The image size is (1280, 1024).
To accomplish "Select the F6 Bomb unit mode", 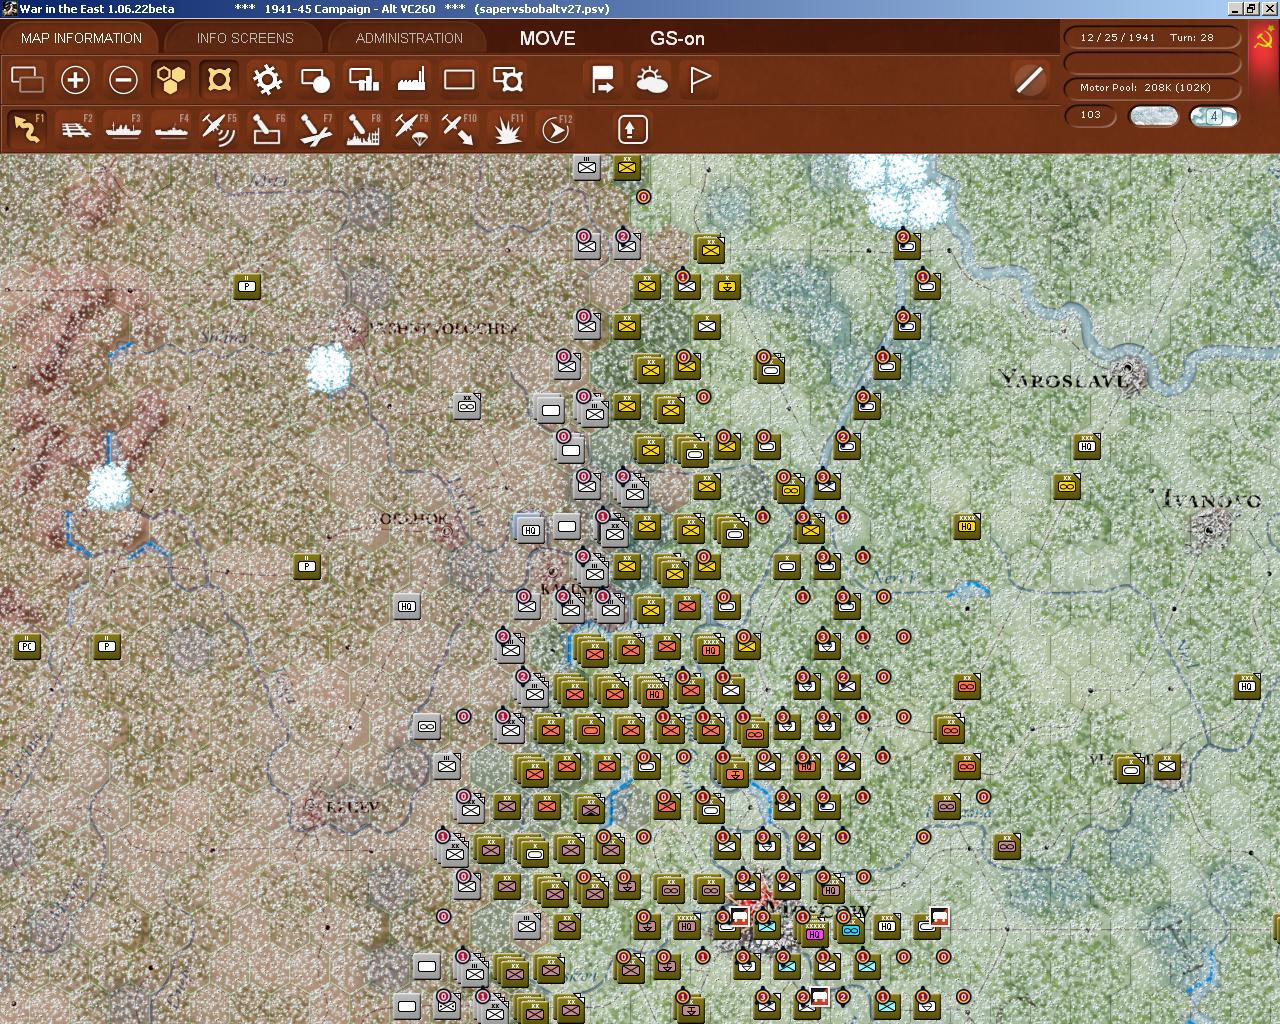I will [x=267, y=129].
